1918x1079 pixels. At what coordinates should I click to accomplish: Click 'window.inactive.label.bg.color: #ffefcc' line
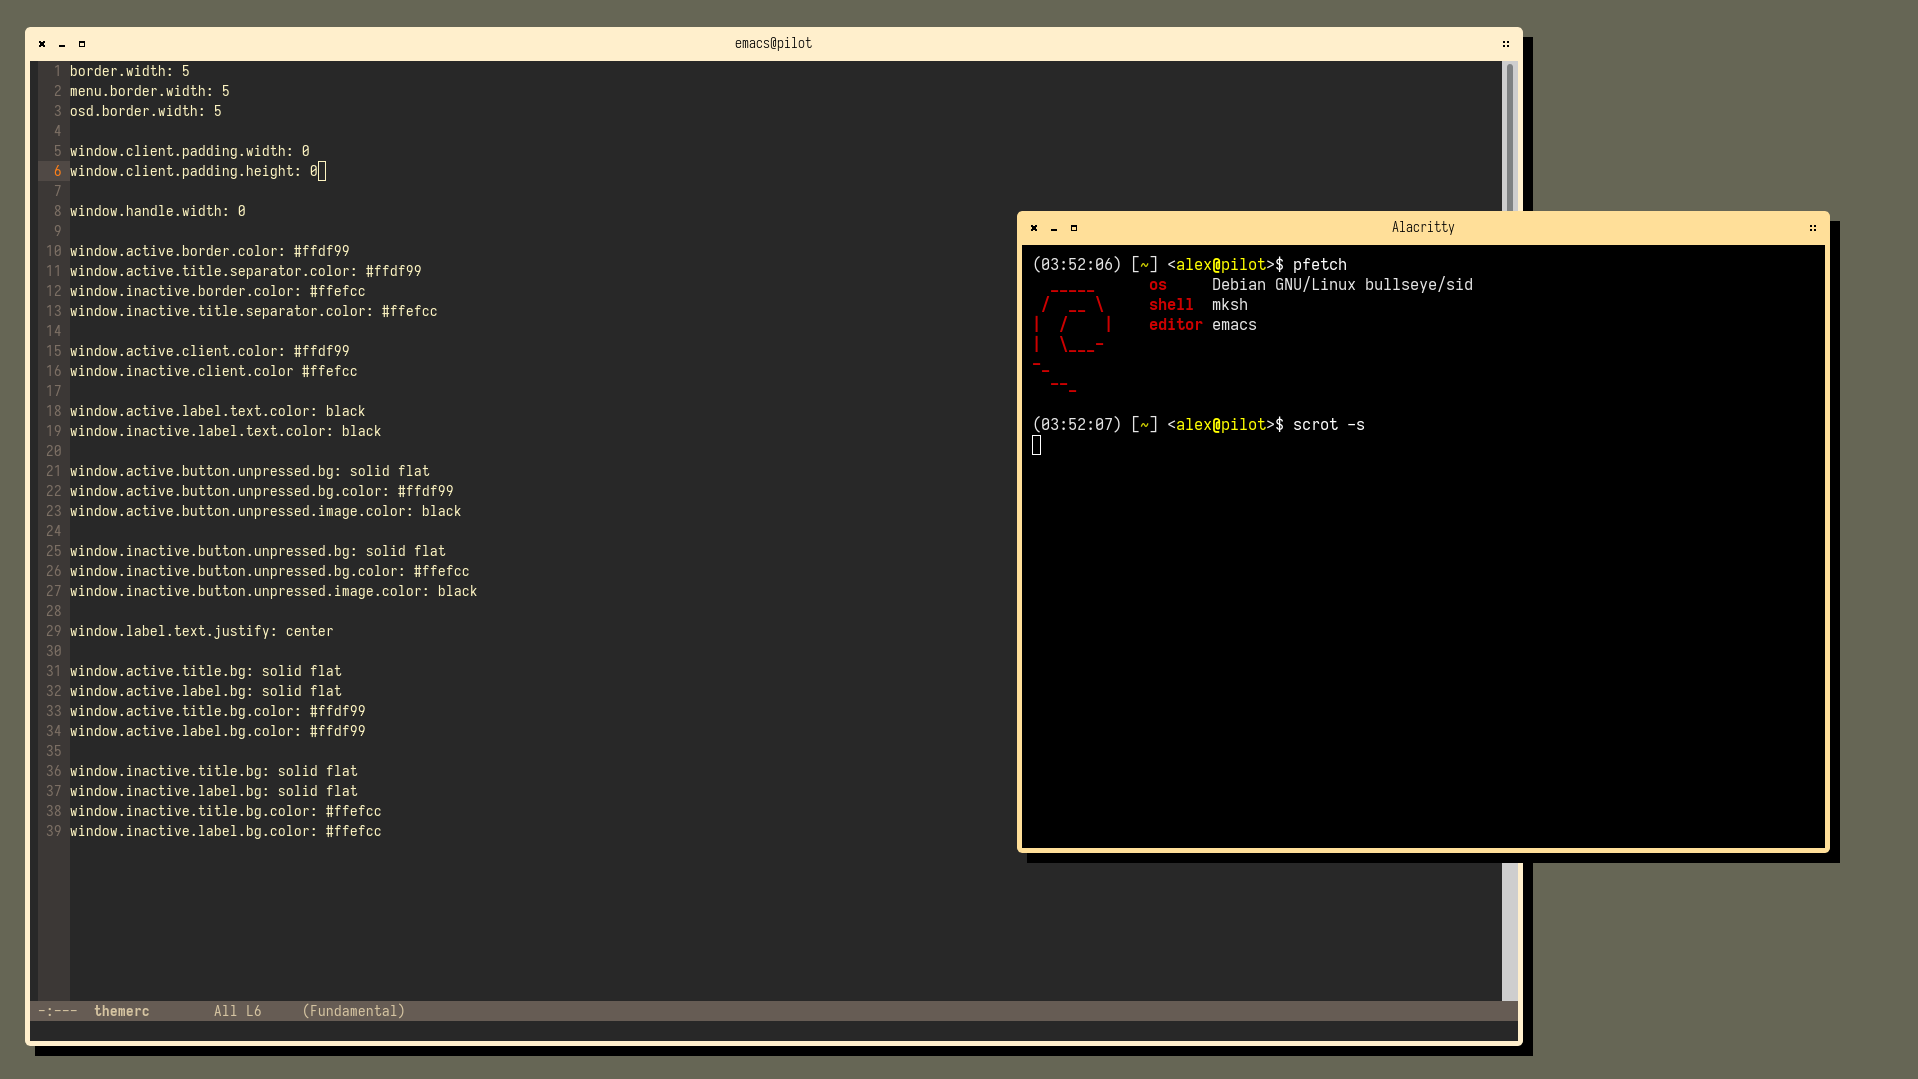click(x=226, y=831)
